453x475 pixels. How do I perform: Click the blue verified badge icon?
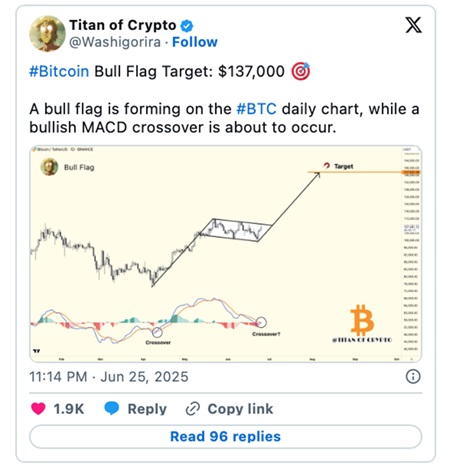pos(187,26)
